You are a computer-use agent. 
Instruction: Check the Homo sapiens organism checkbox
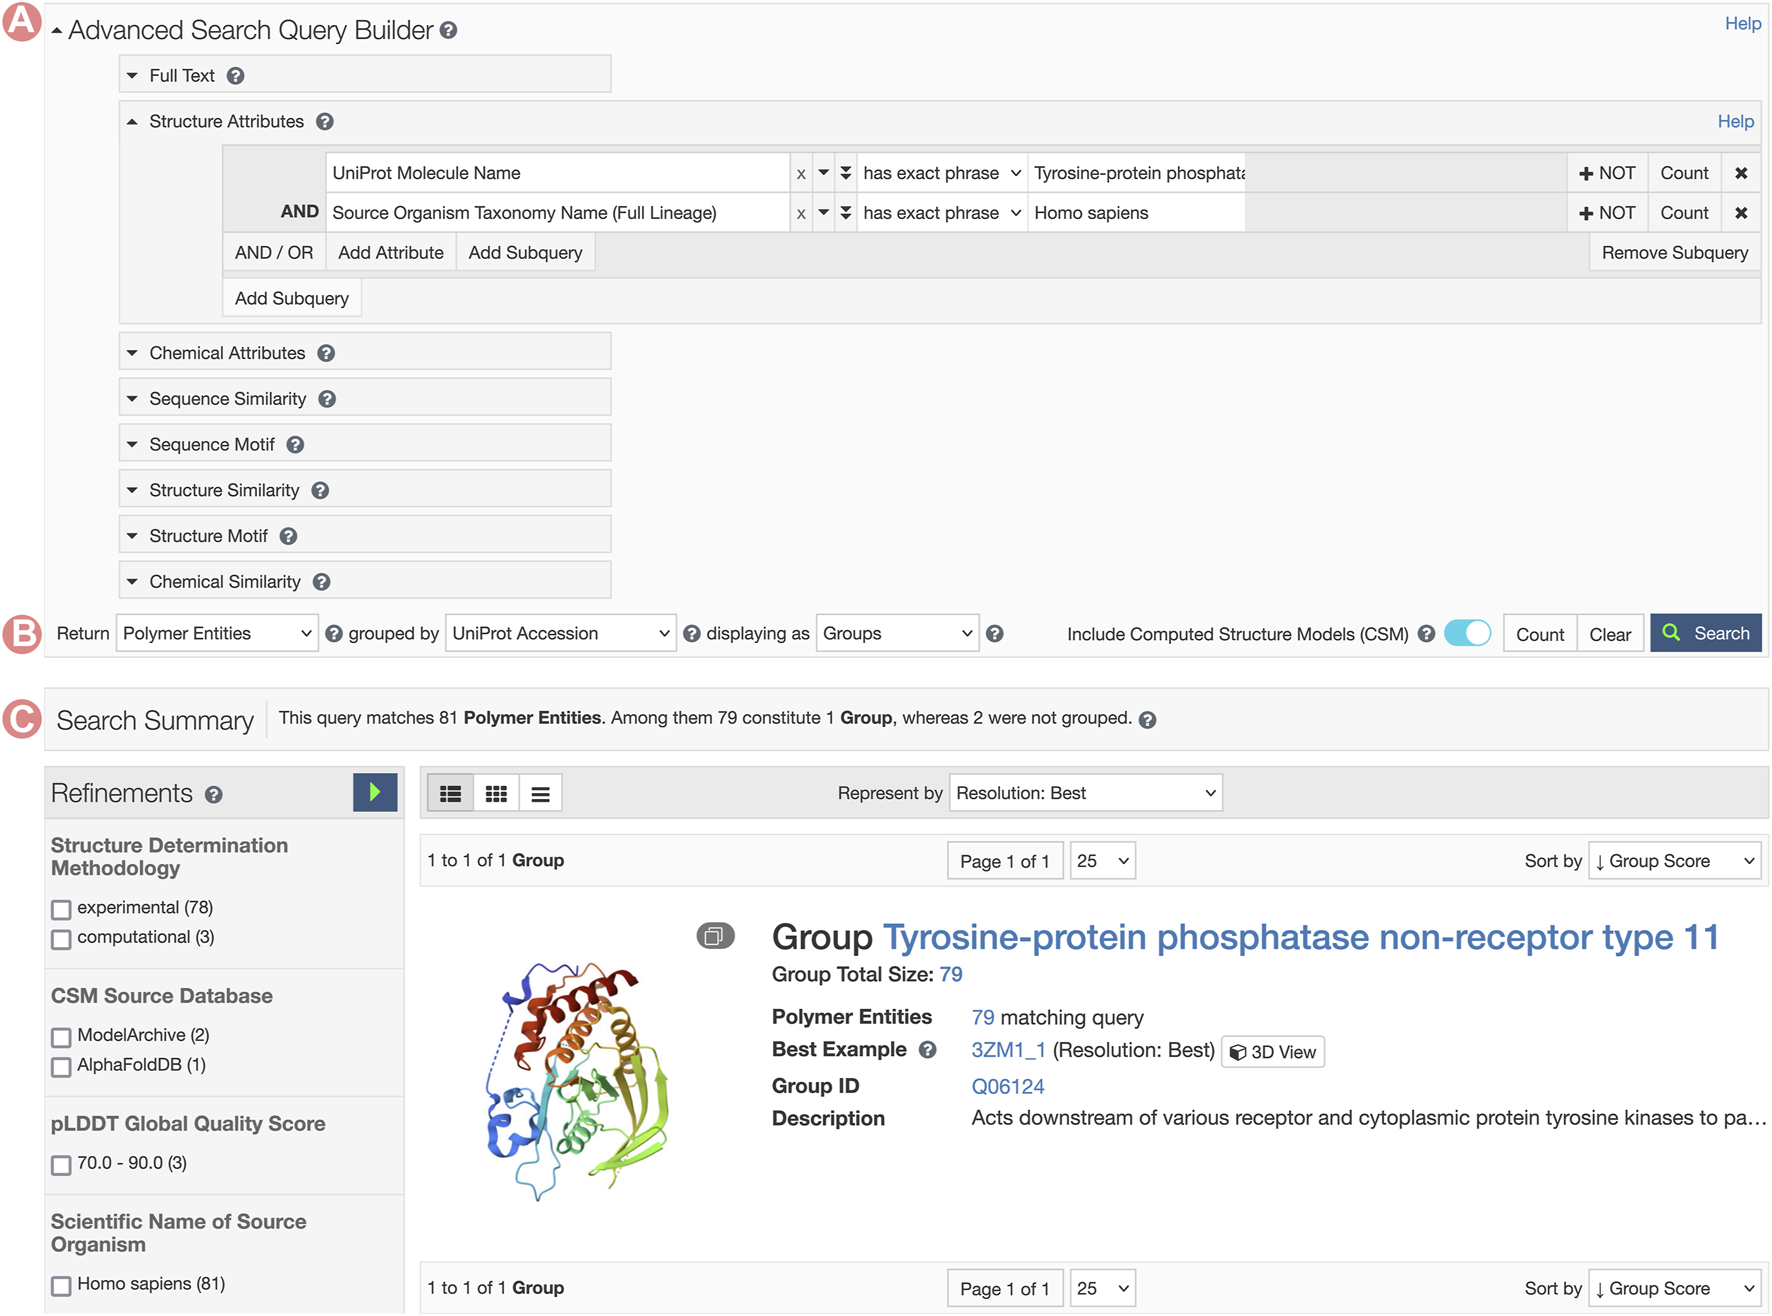(x=62, y=1285)
